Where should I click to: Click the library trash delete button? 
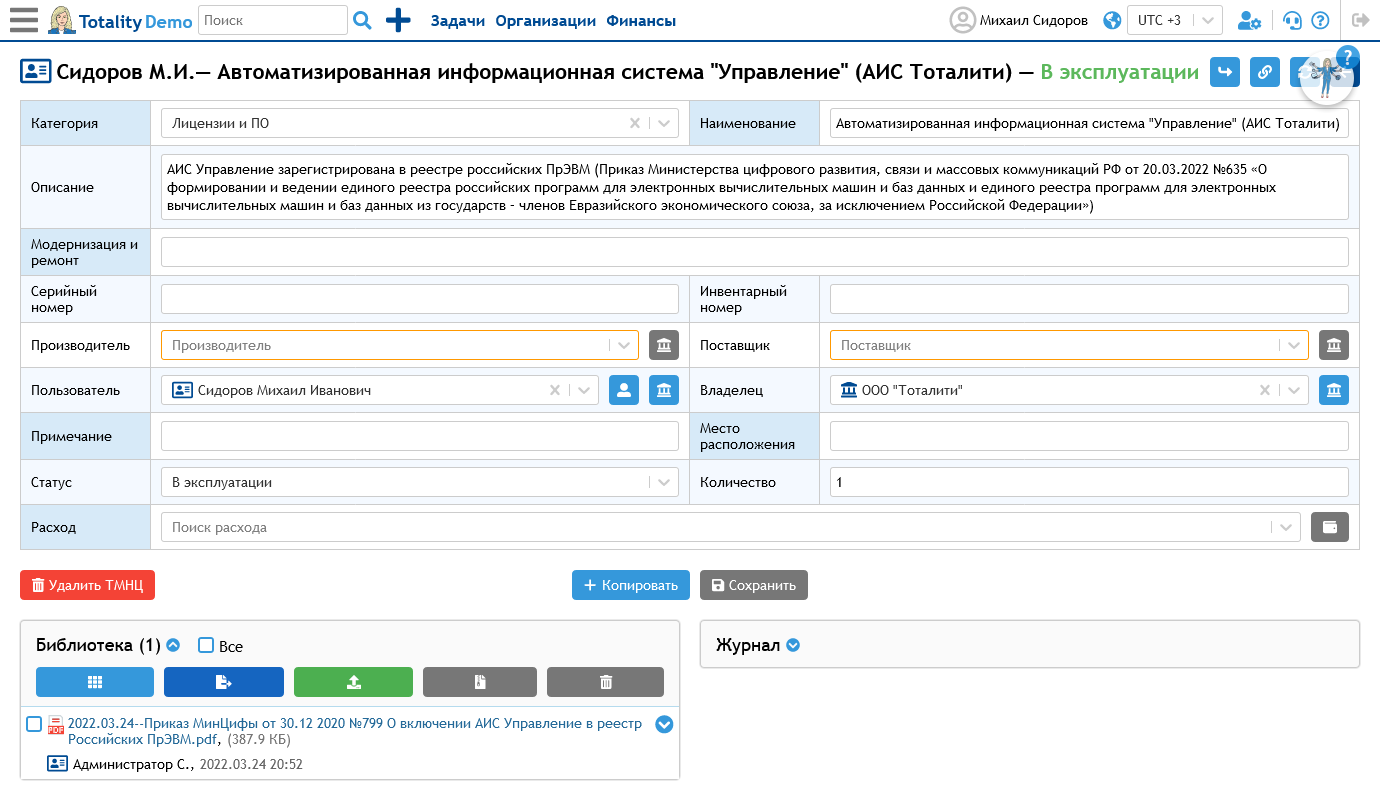(x=605, y=682)
